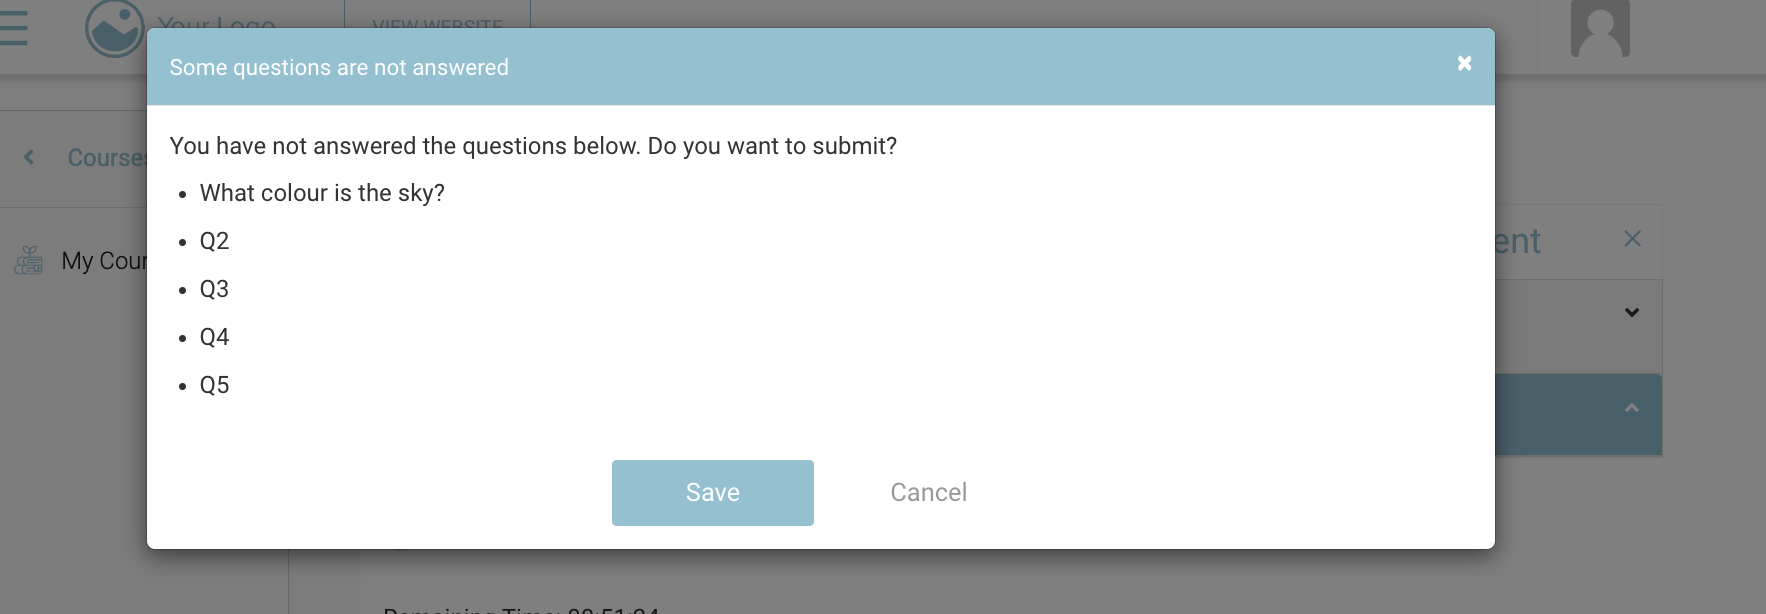Cancel the quiz submission
1766x614 pixels.
click(928, 492)
